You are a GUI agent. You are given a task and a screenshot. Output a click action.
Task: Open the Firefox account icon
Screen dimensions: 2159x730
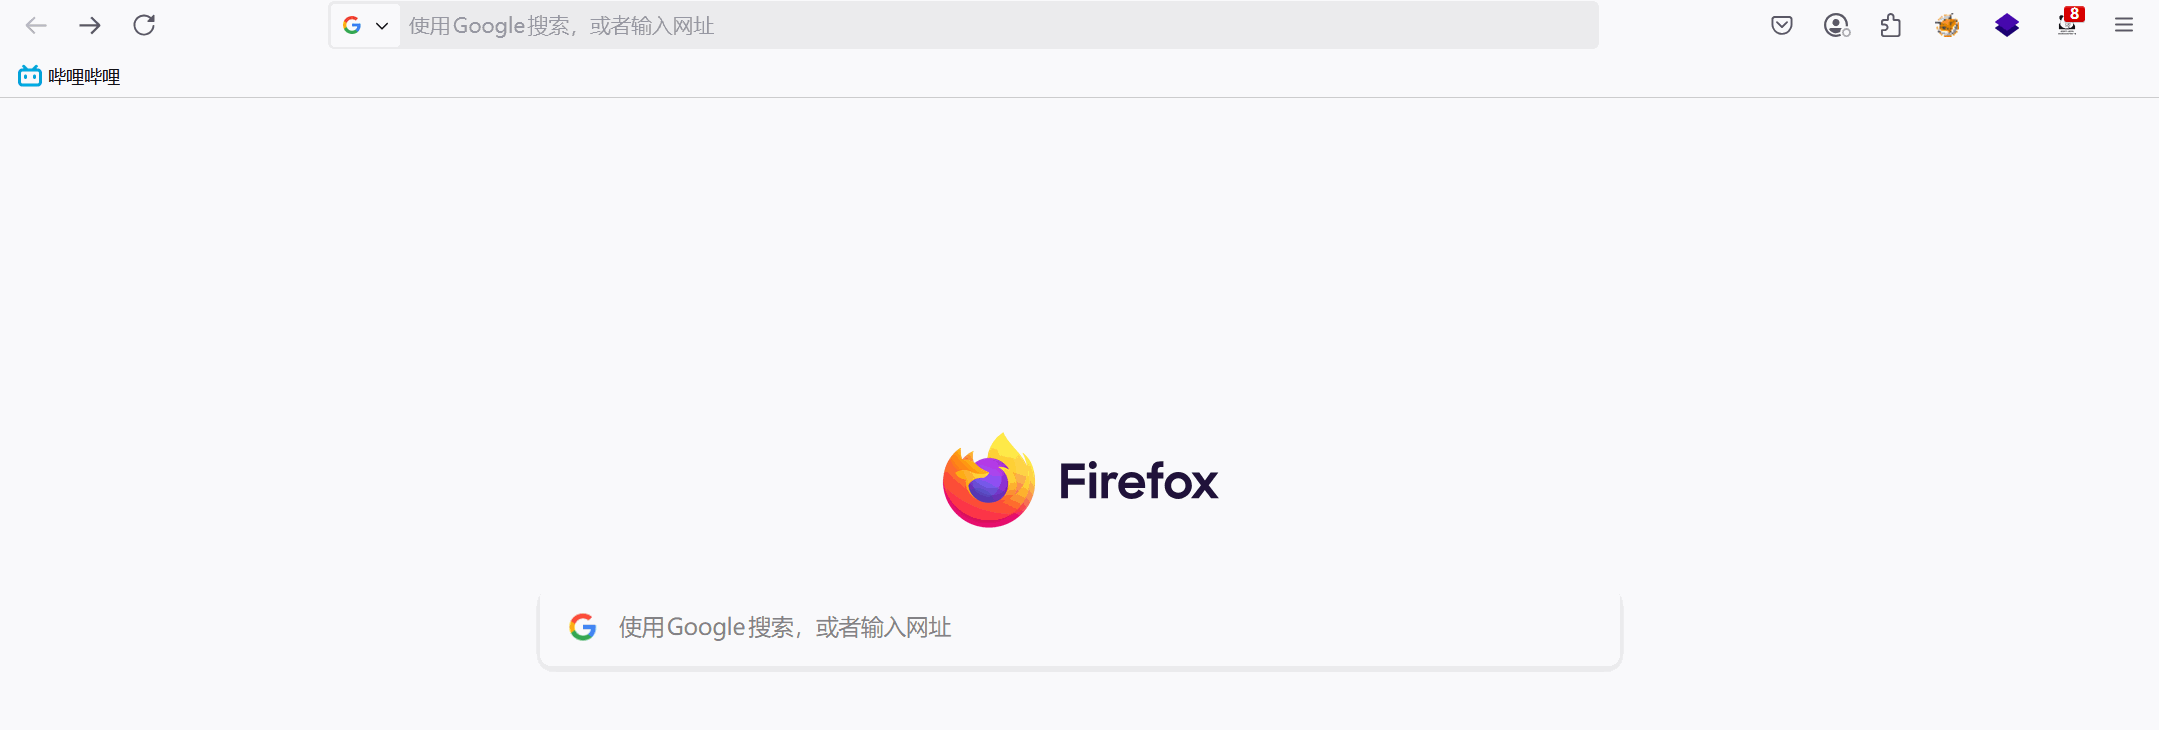click(1837, 25)
